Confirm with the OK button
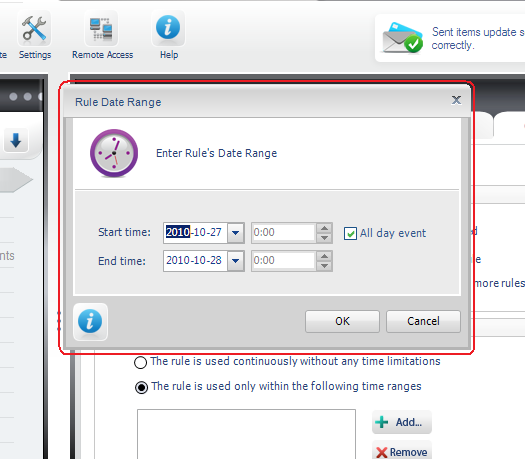Viewport: 525px width, 459px height. [x=342, y=321]
